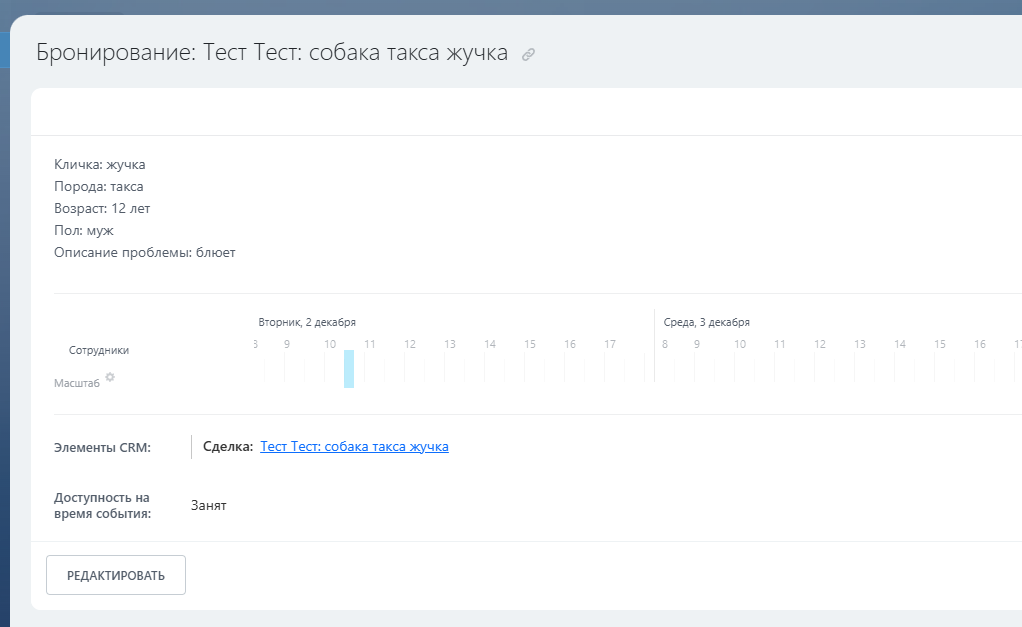Screen dimensions: 1022x627
Task: Click the 'Кличка: жучка' description line
Action: [x=100, y=164]
